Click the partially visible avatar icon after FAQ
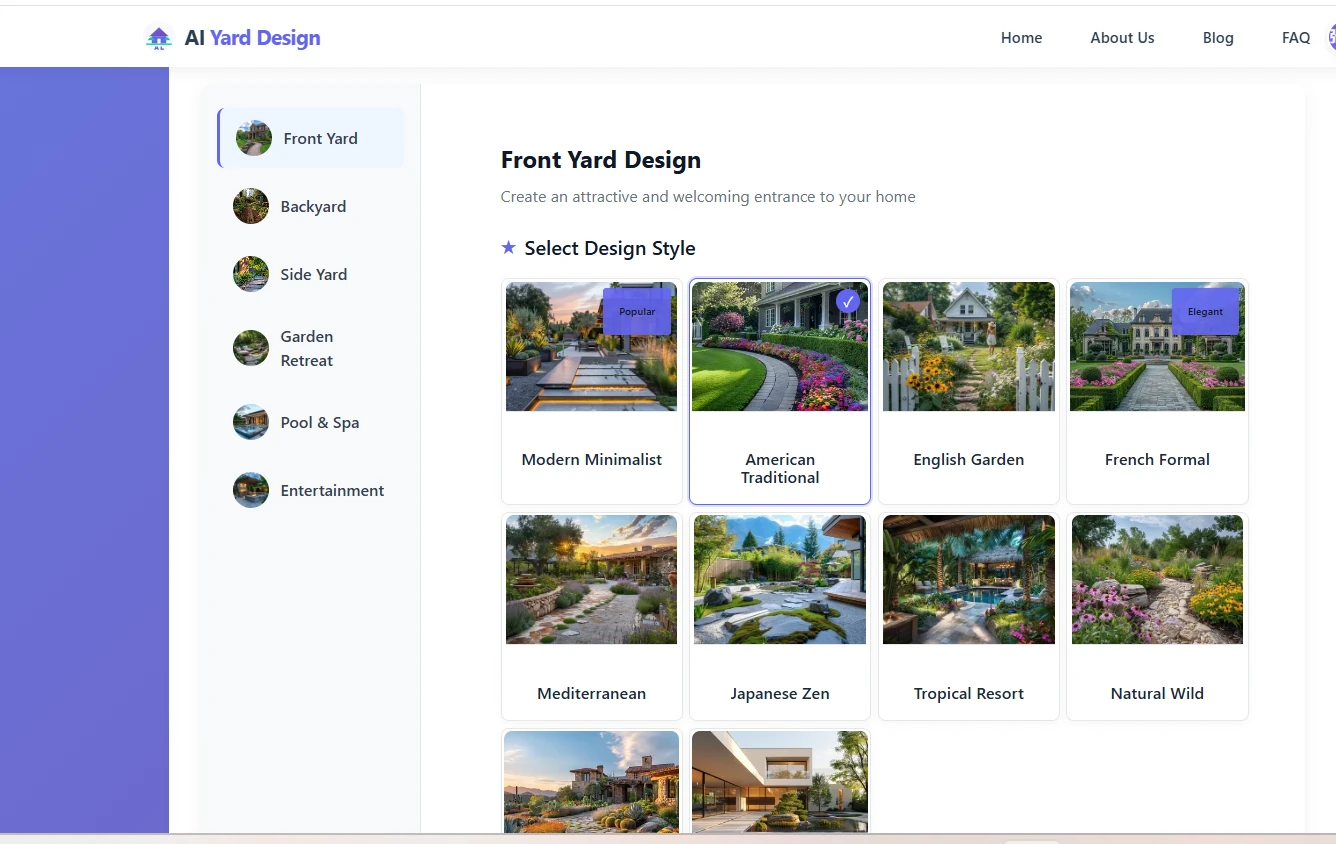Image resolution: width=1336 pixels, height=844 pixels. (1331, 38)
